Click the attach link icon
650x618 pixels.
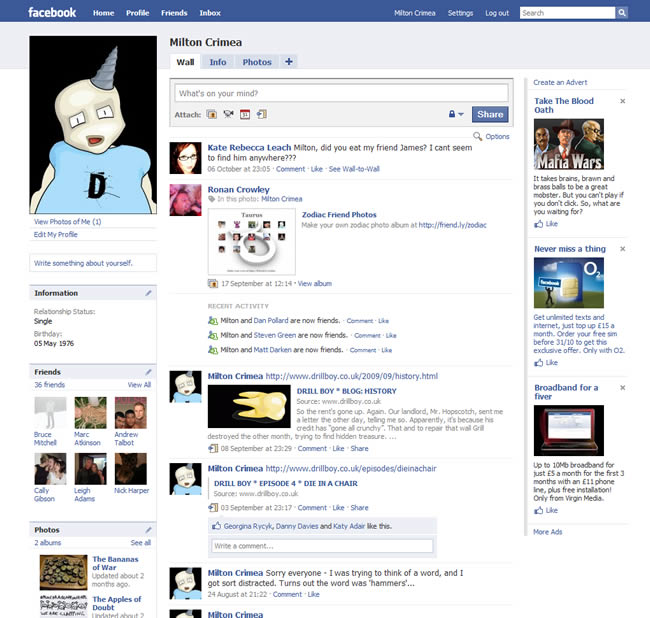(x=260, y=115)
